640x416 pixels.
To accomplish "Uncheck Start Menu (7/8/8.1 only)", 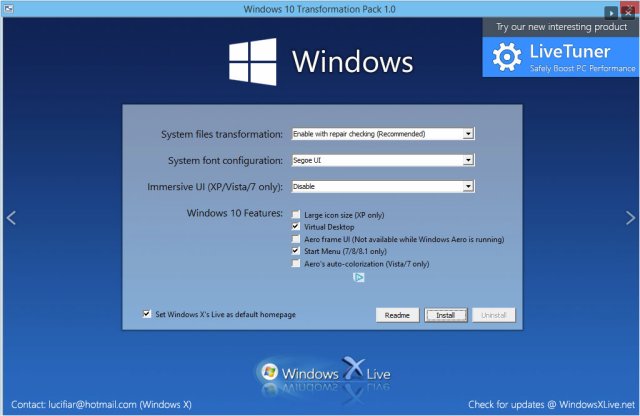I will point(296,251).
